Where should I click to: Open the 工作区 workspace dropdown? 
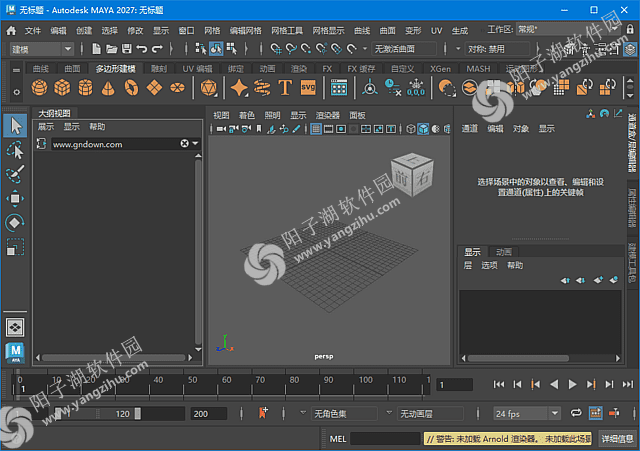tap(569, 29)
